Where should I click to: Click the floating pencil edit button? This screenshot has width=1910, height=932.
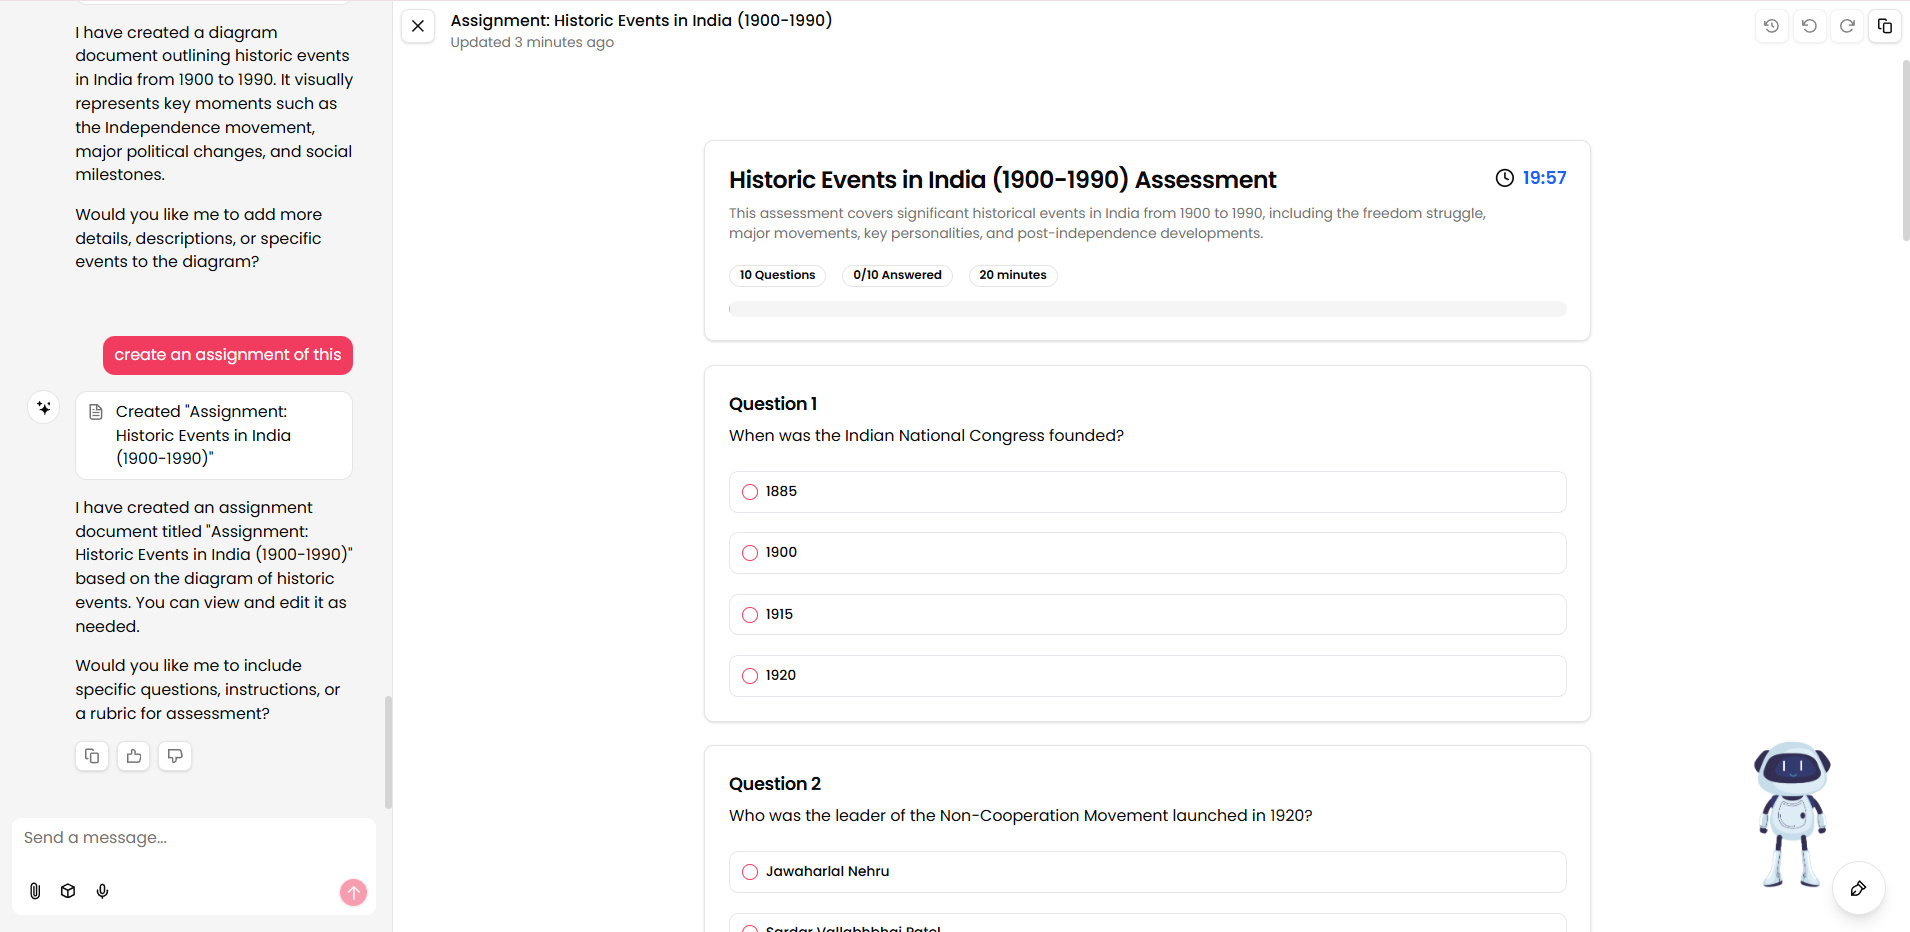(x=1858, y=888)
